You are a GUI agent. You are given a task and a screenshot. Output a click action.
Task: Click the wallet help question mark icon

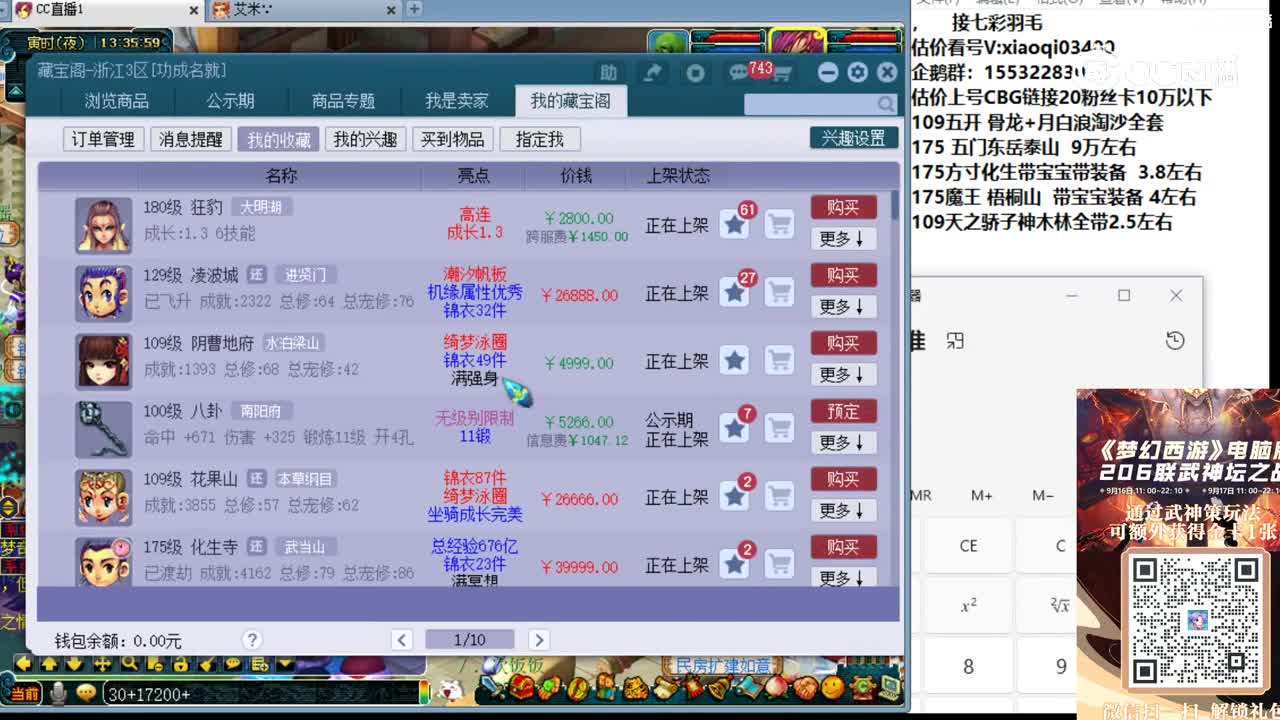[252, 640]
